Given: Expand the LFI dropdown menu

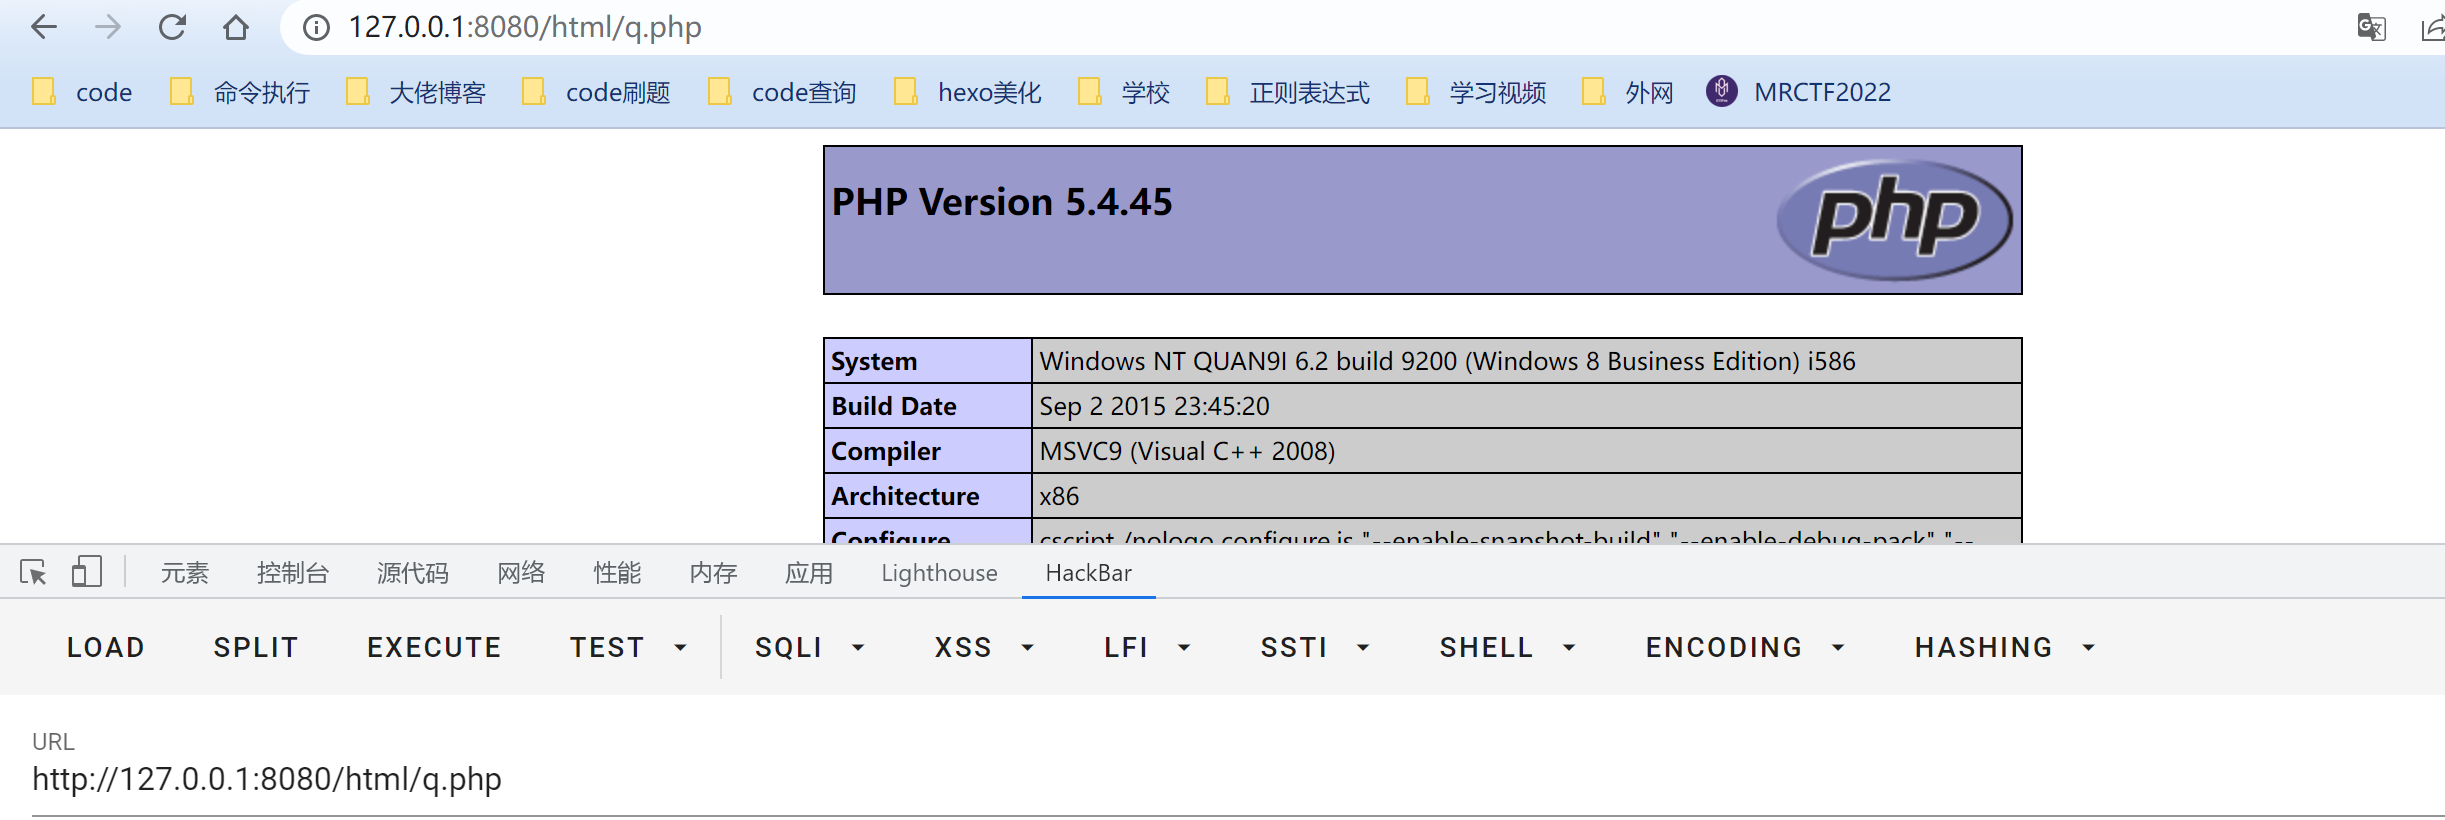Looking at the screenshot, I should tap(1147, 647).
